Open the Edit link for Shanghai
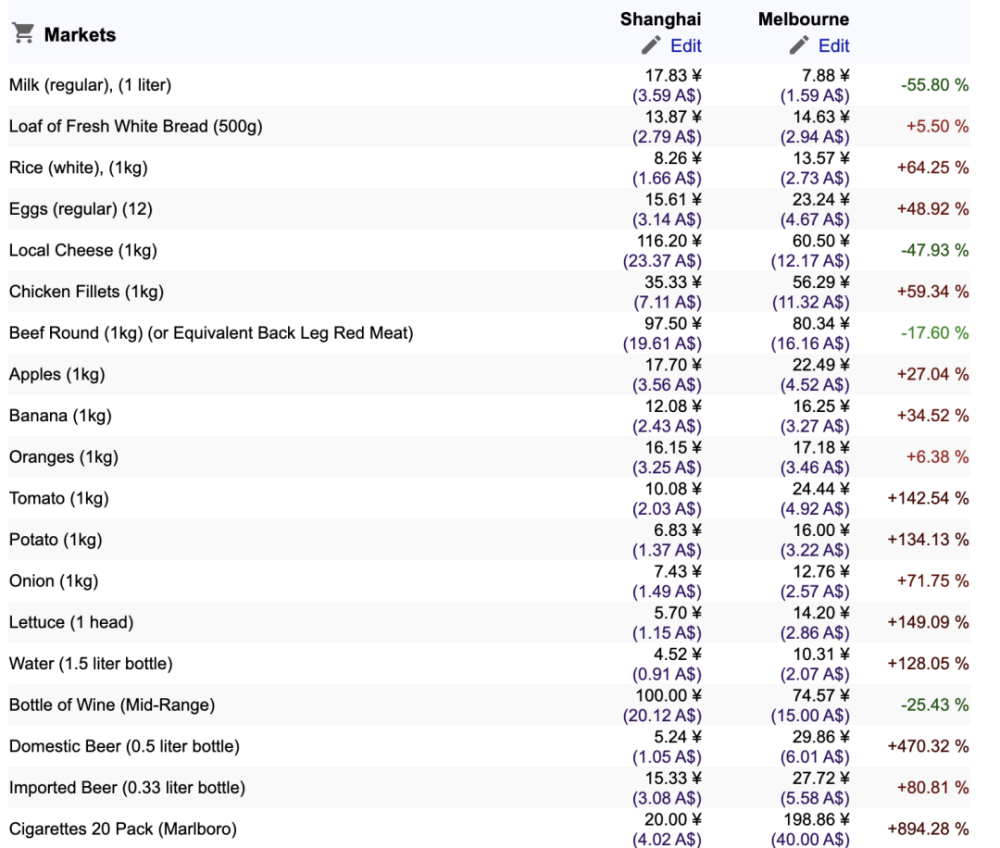This screenshot has width=1000, height=848. click(x=686, y=46)
